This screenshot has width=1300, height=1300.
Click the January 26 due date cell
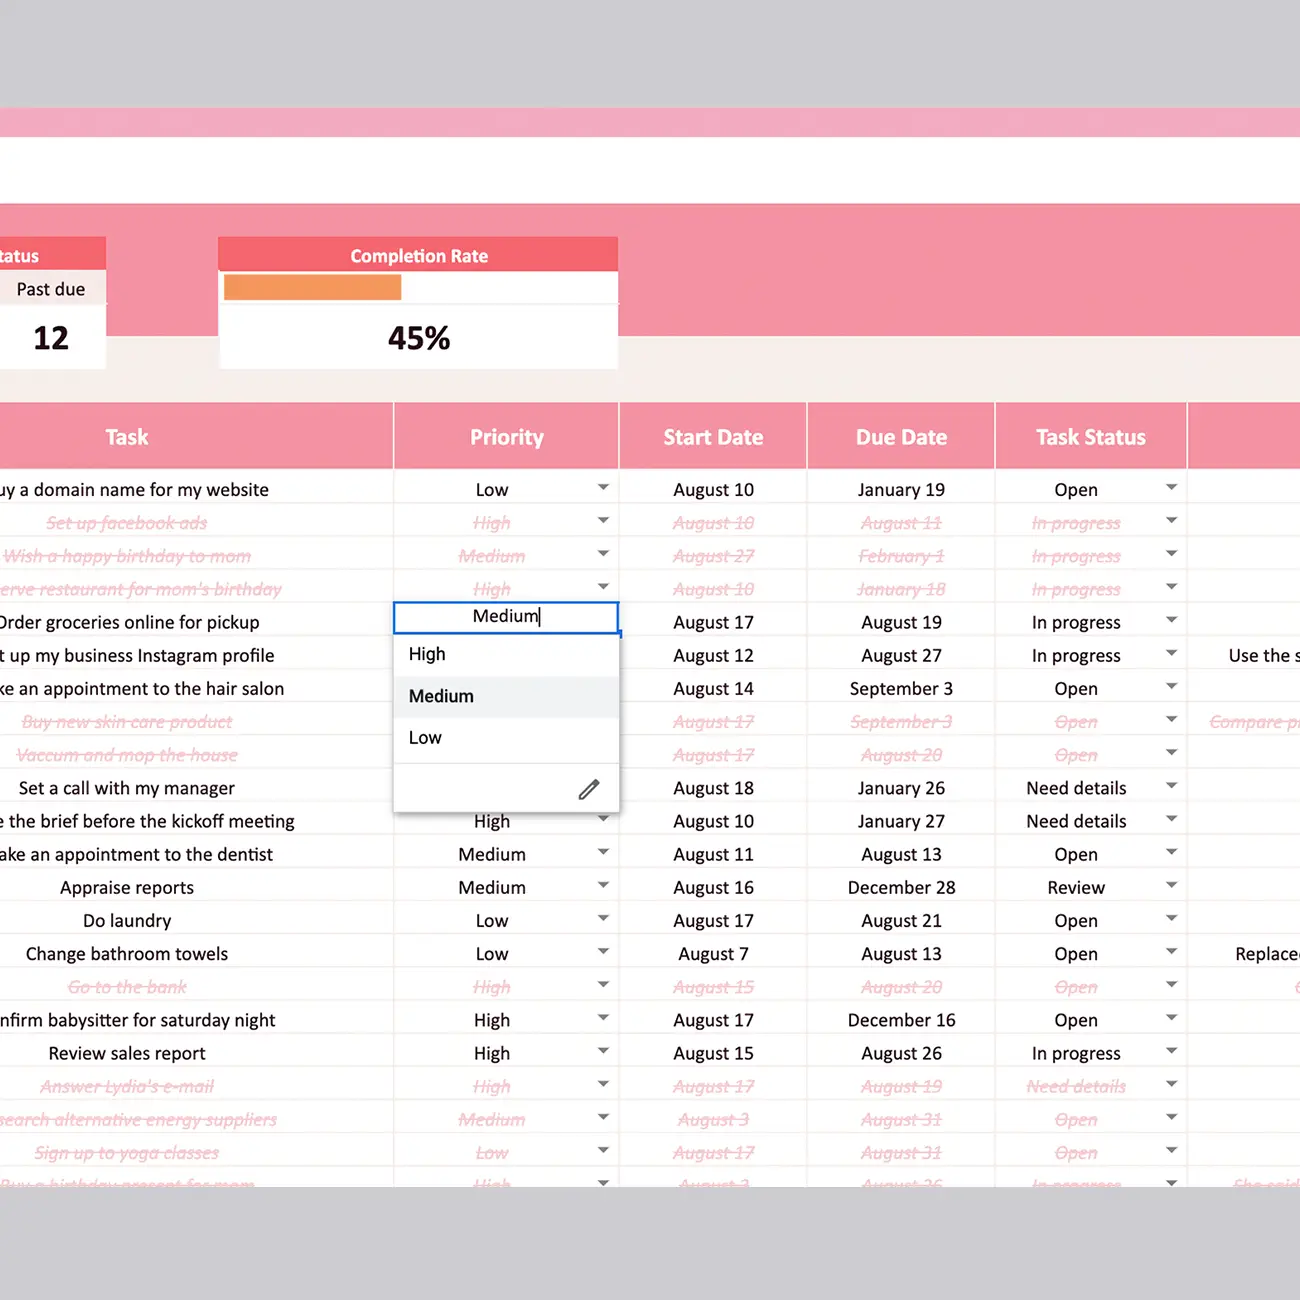coord(901,788)
